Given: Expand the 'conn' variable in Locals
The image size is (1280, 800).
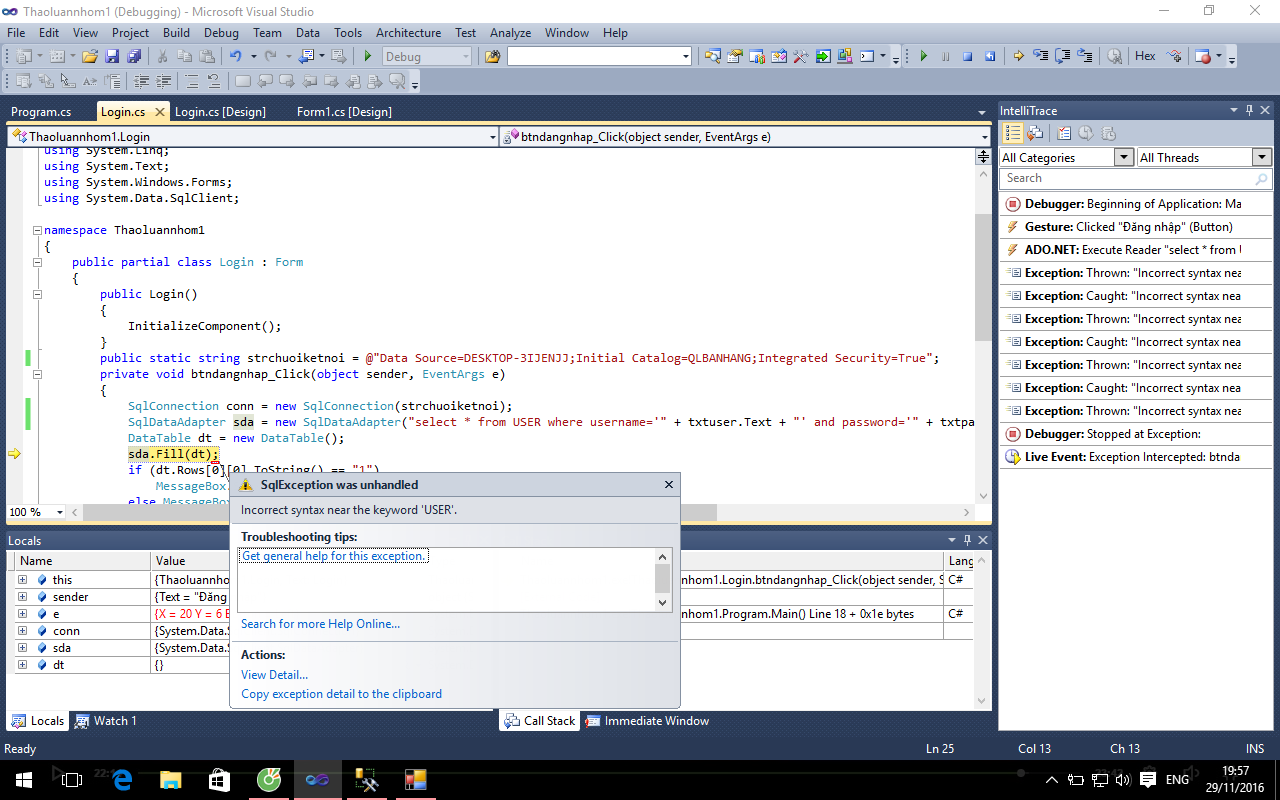Looking at the screenshot, I should pos(22,631).
